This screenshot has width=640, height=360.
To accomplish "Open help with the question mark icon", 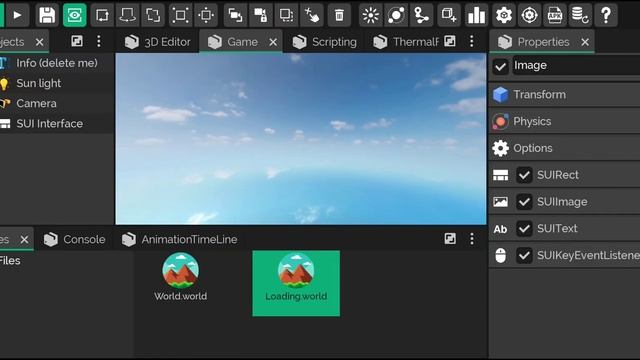I will tap(606, 16).
